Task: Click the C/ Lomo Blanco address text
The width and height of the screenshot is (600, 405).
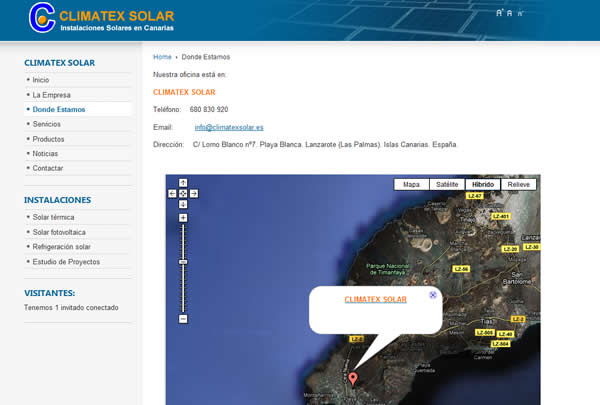Action: (x=324, y=145)
